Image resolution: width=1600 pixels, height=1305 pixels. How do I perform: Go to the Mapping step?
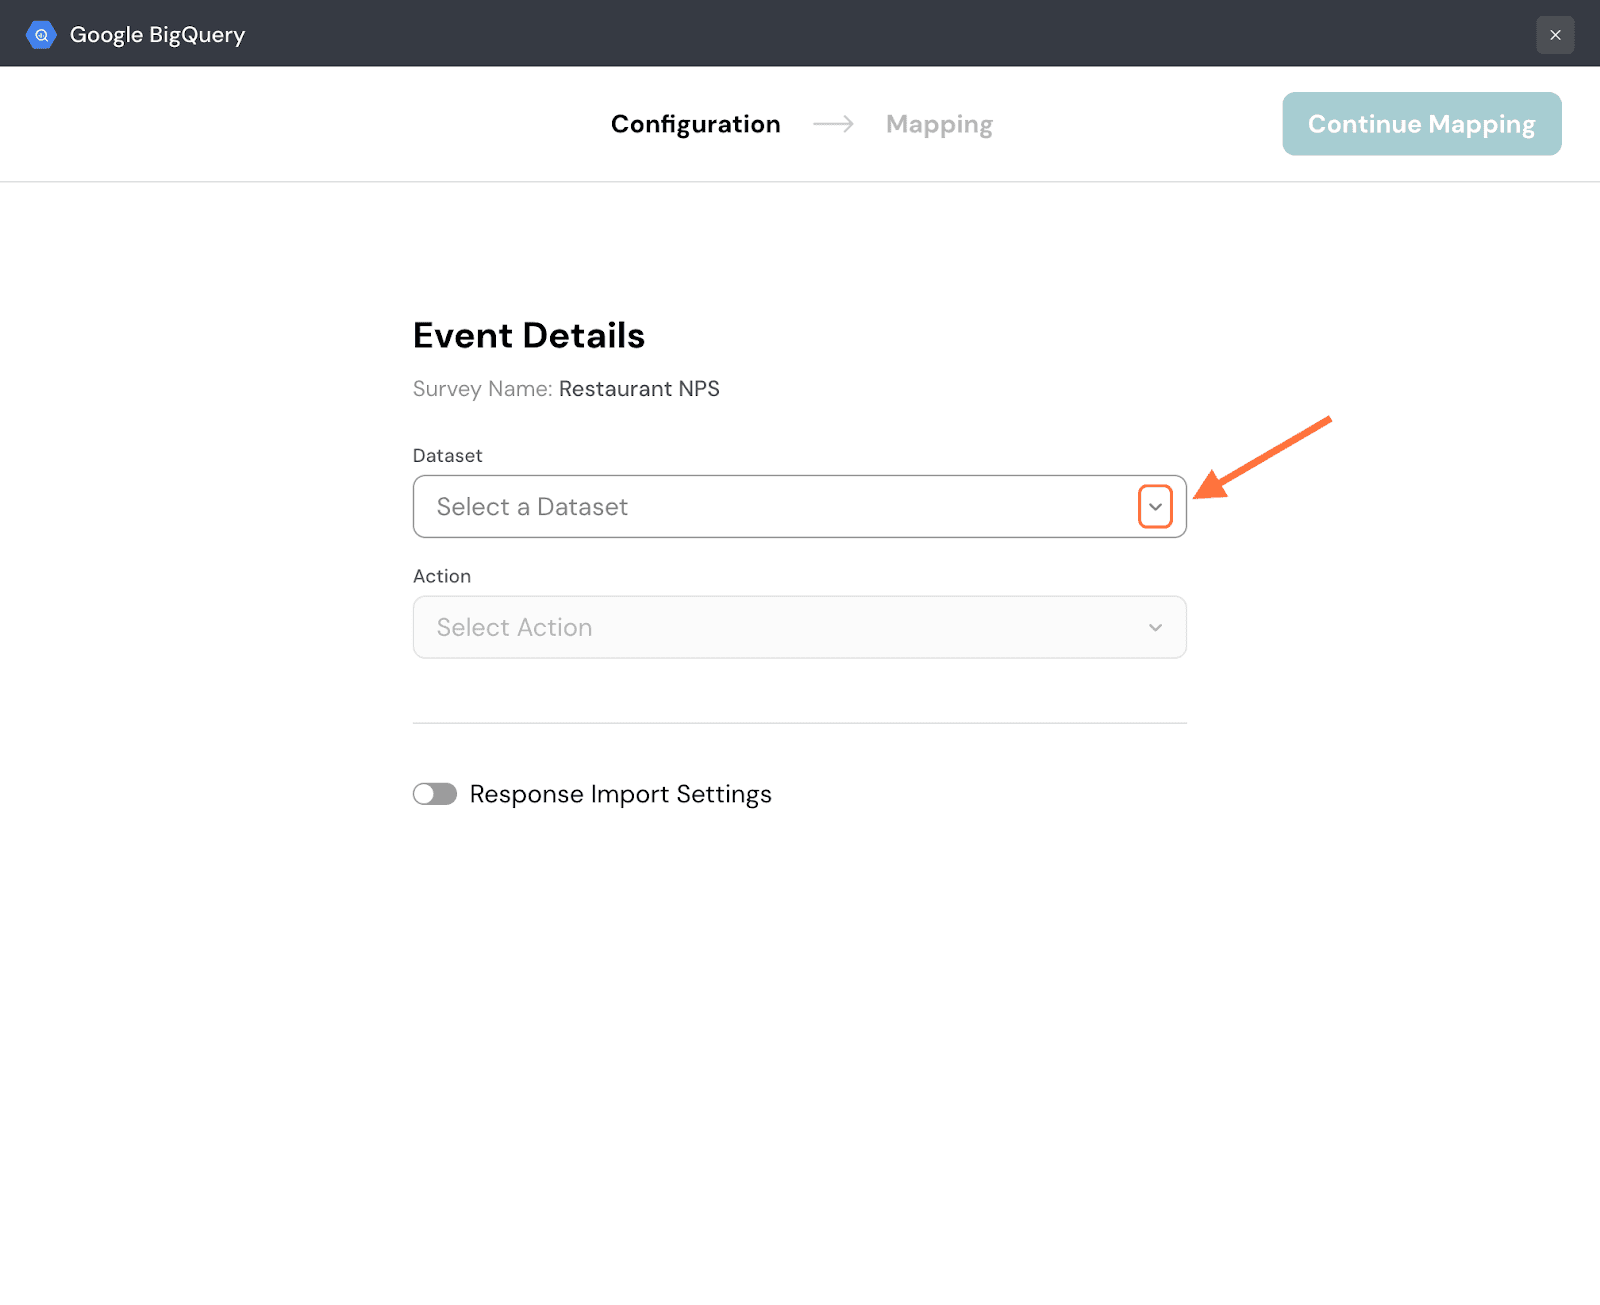[939, 124]
